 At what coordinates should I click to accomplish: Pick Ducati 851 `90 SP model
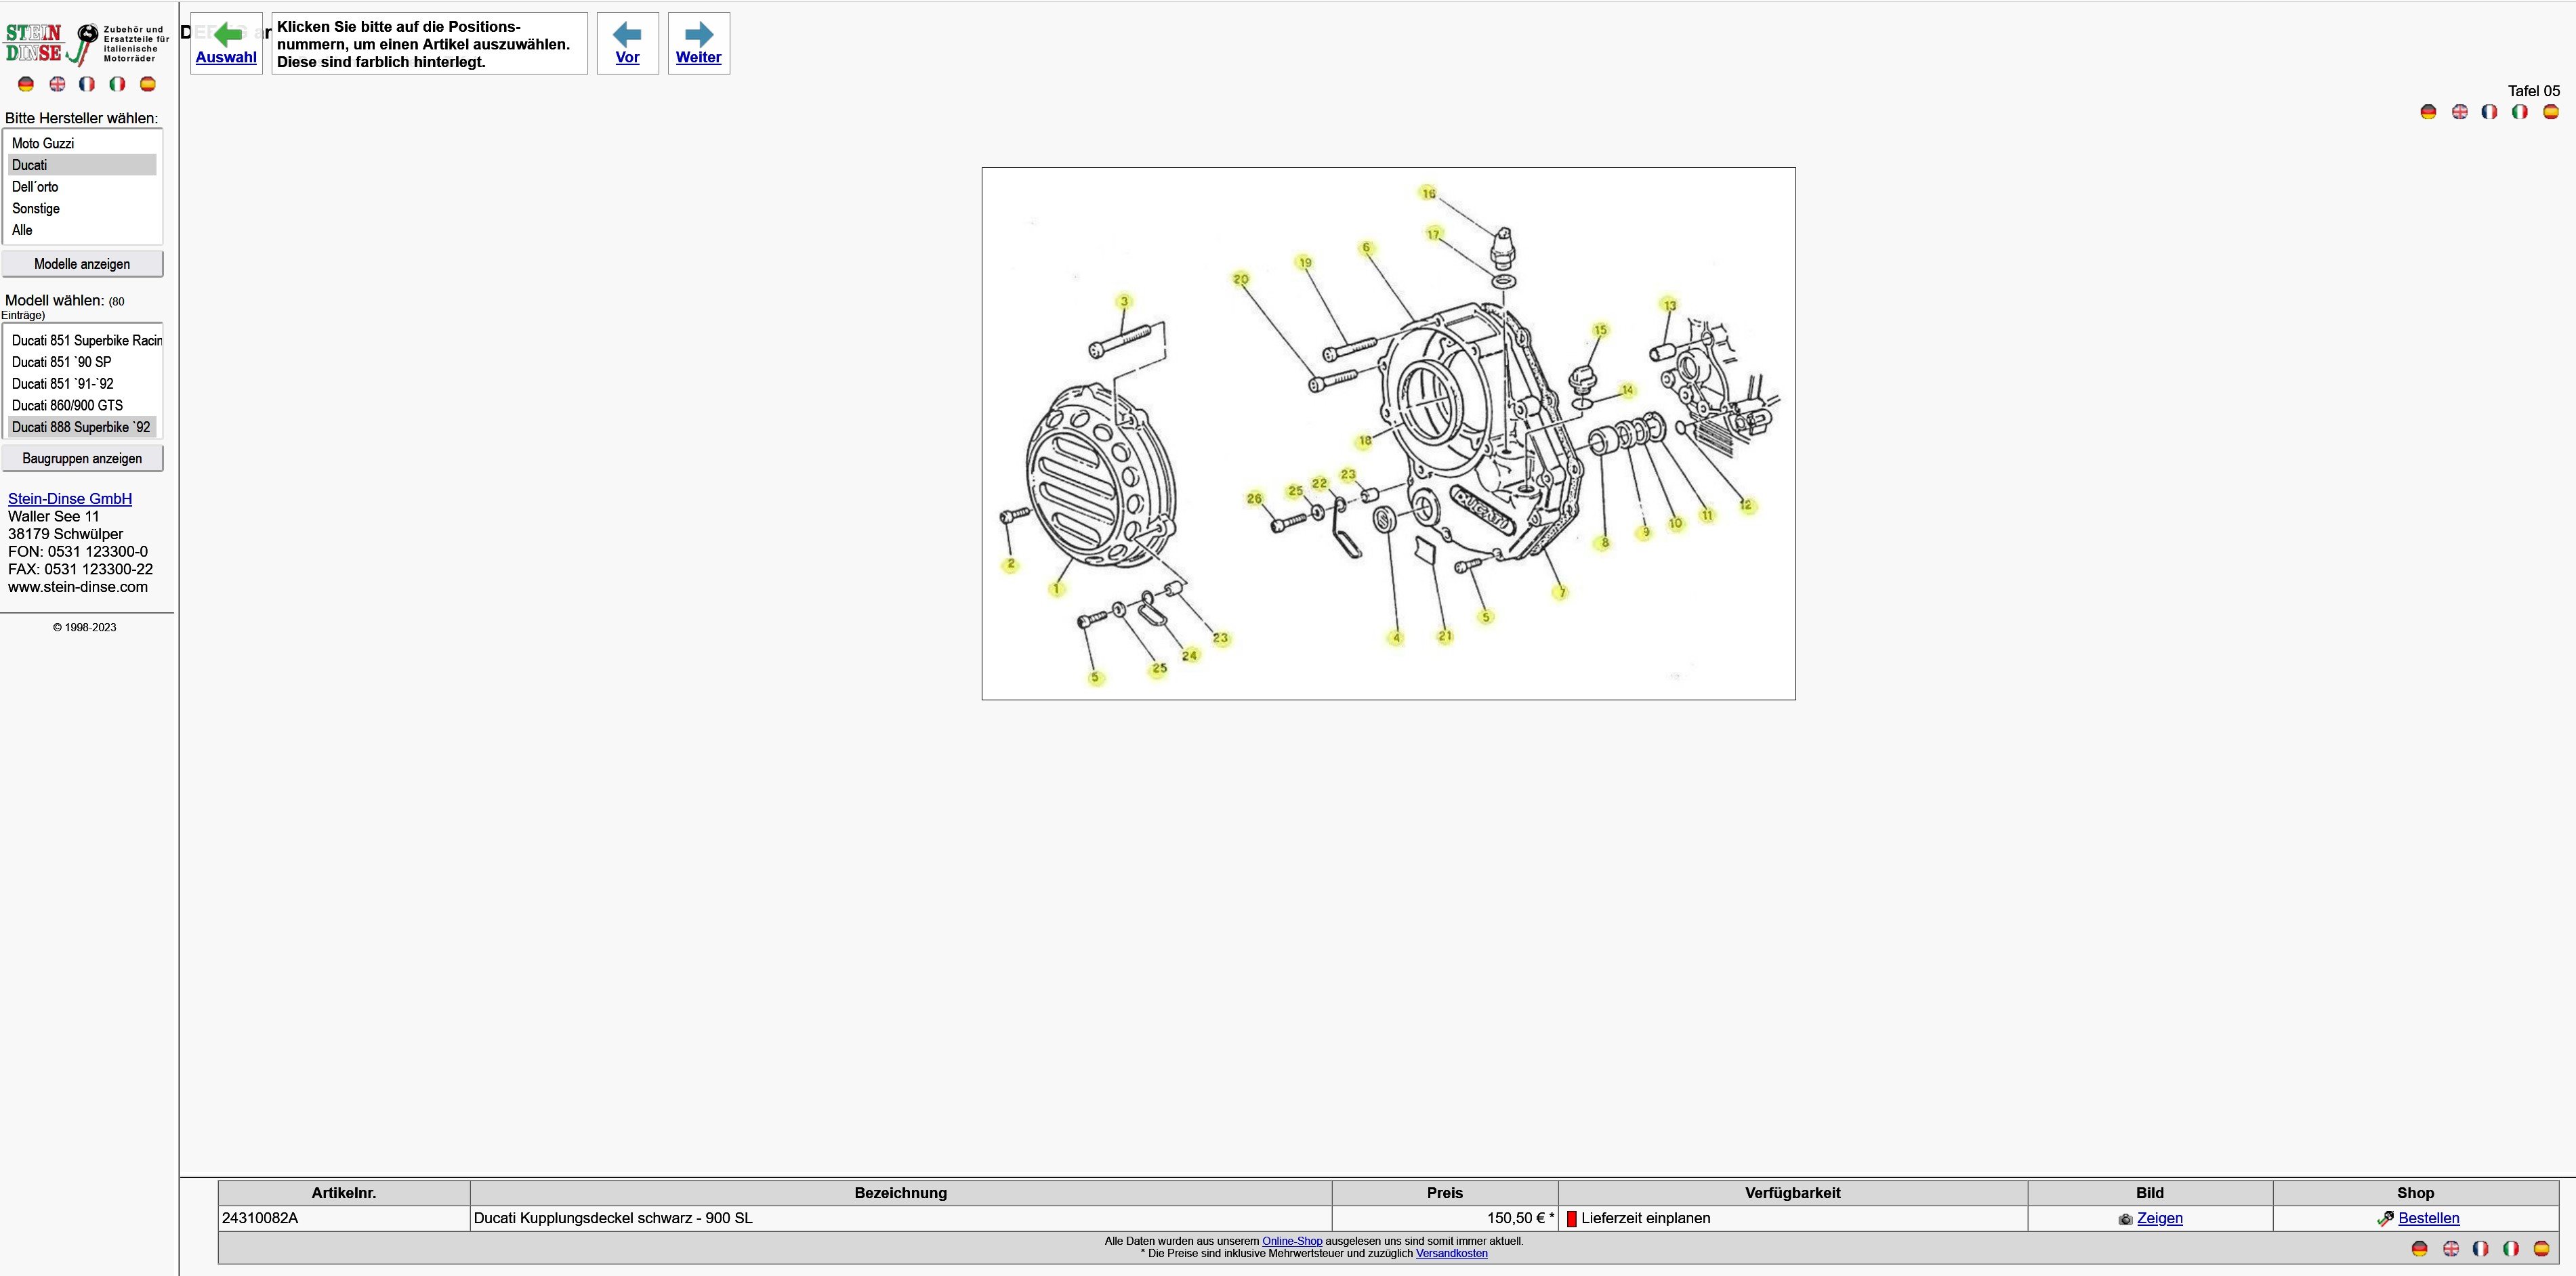(61, 362)
